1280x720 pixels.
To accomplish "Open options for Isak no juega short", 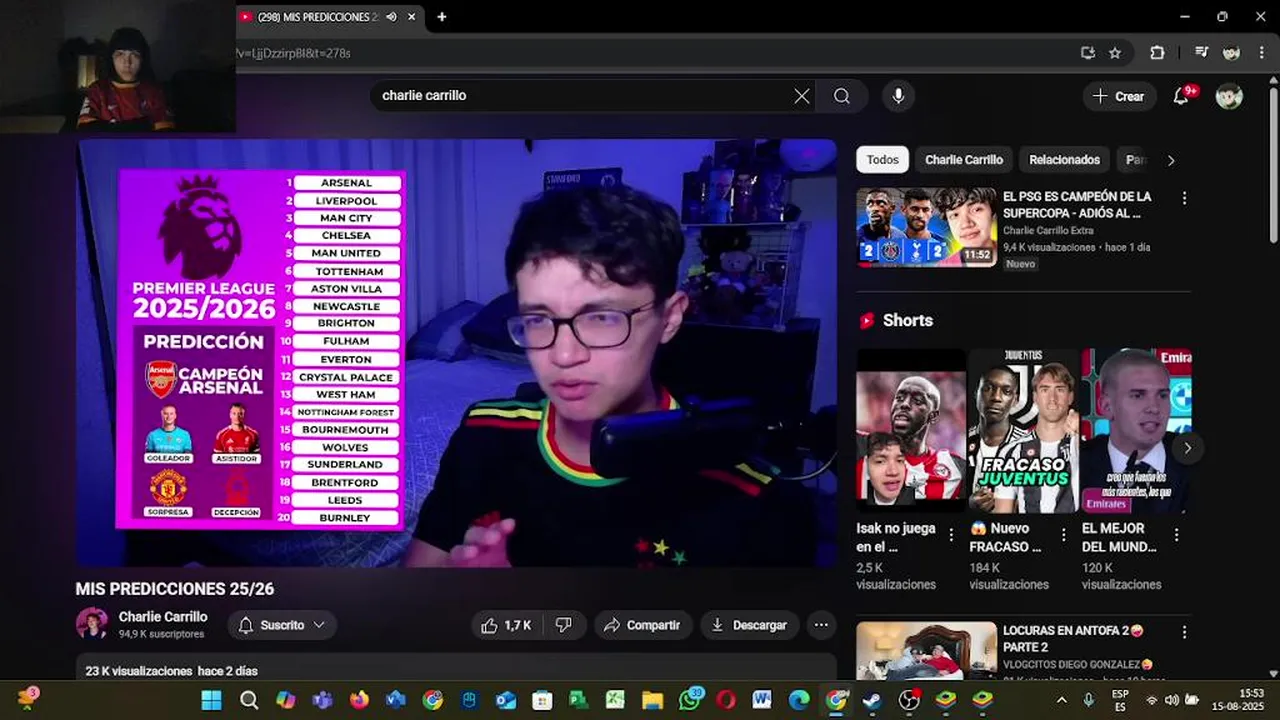I will click(951, 535).
